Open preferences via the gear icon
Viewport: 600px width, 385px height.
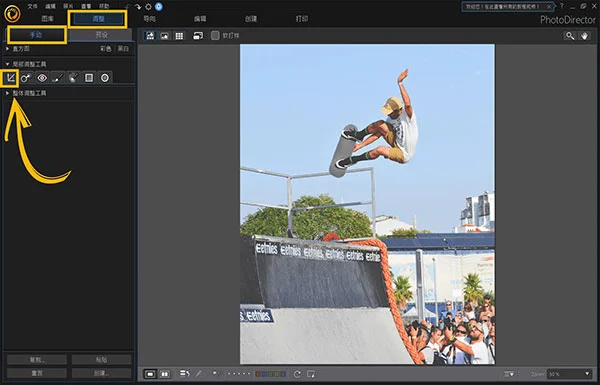pos(148,7)
